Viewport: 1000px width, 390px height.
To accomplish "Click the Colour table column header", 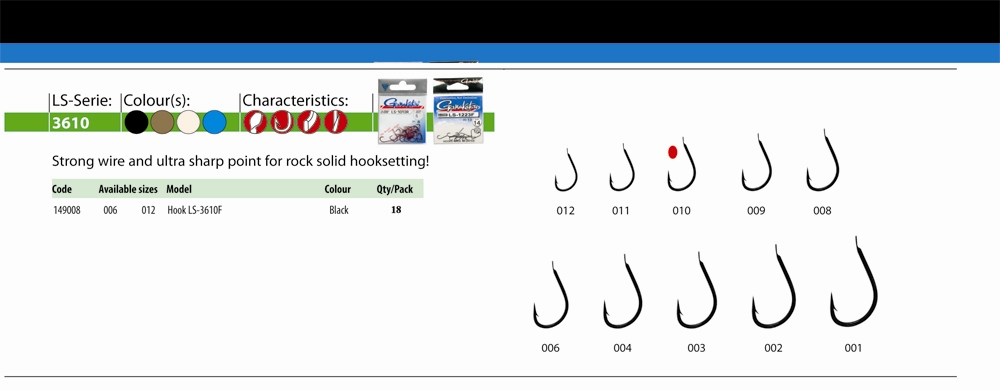I will pyautogui.click(x=337, y=189).
